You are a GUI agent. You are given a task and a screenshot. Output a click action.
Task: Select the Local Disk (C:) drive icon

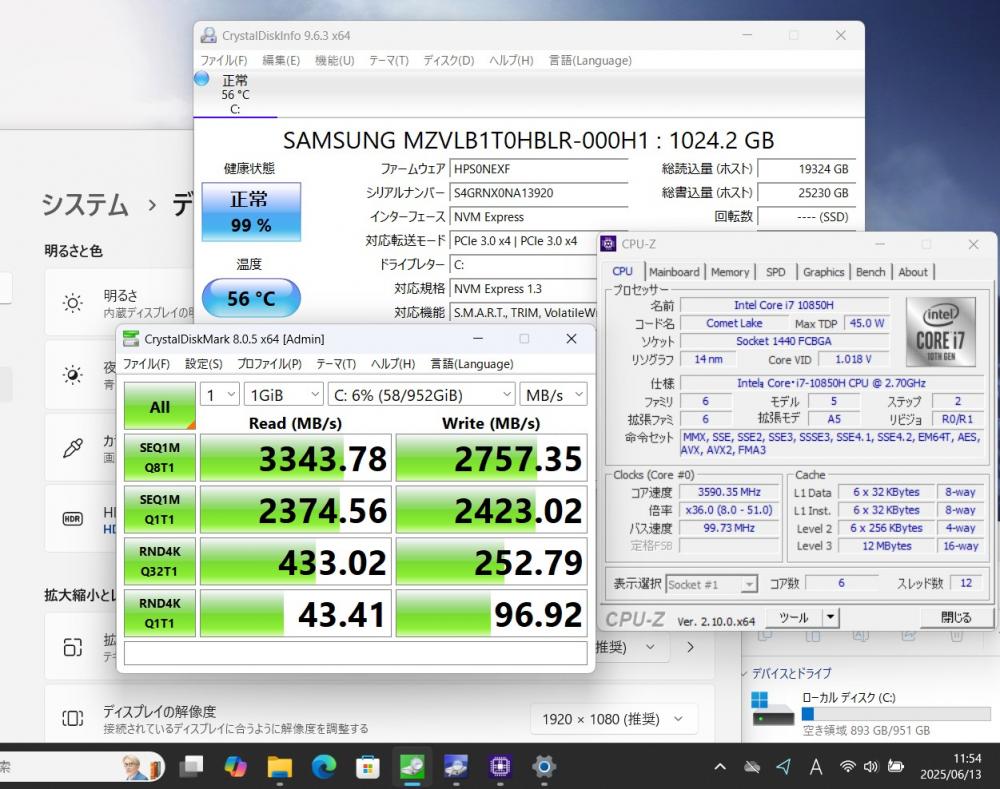[x=773, y=709]
